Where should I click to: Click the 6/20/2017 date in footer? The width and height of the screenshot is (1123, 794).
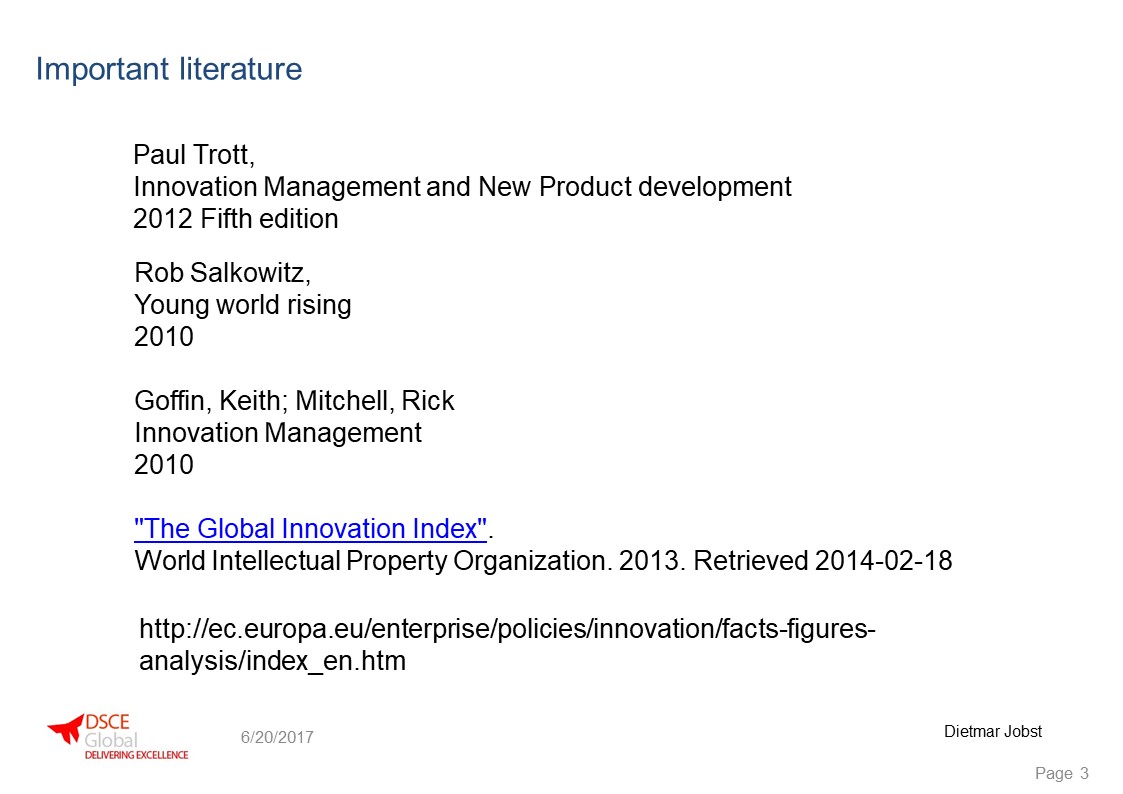[277, 737]
